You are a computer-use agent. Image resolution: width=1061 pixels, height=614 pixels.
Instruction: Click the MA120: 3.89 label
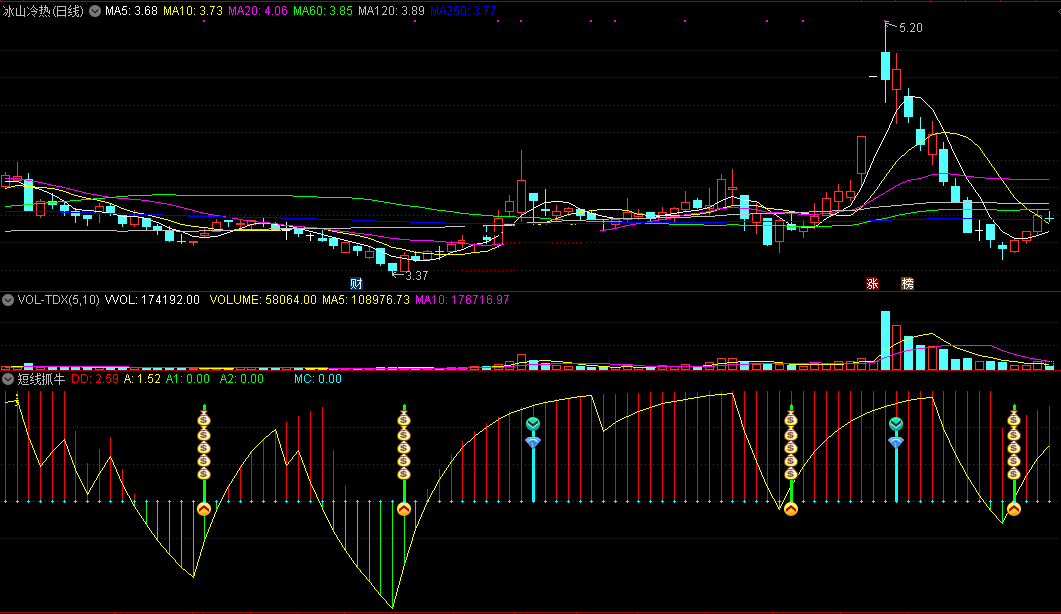pyautogui.click(x=391, y=11)
